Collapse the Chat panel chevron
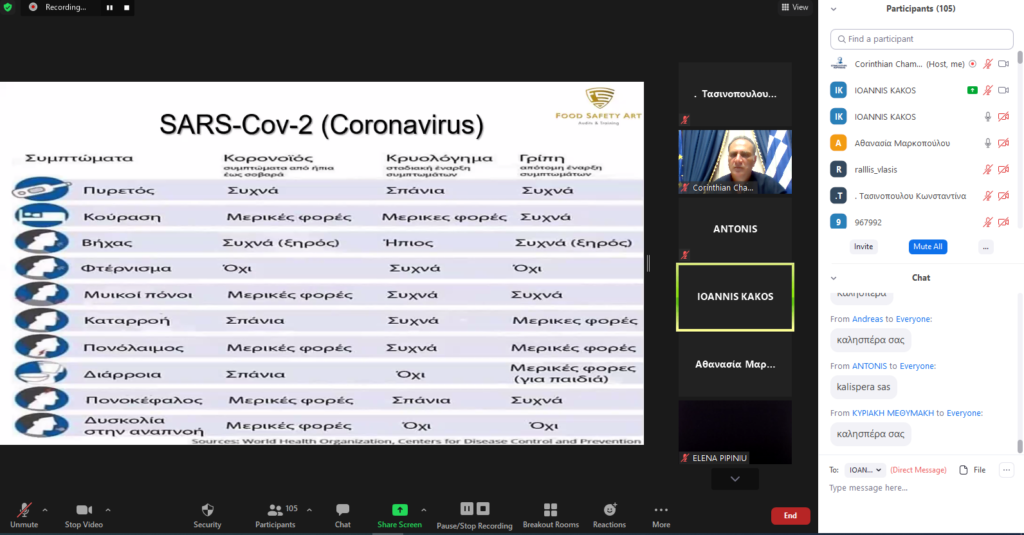Viewport: 1024px width, 535px height. tap(834, 277)
